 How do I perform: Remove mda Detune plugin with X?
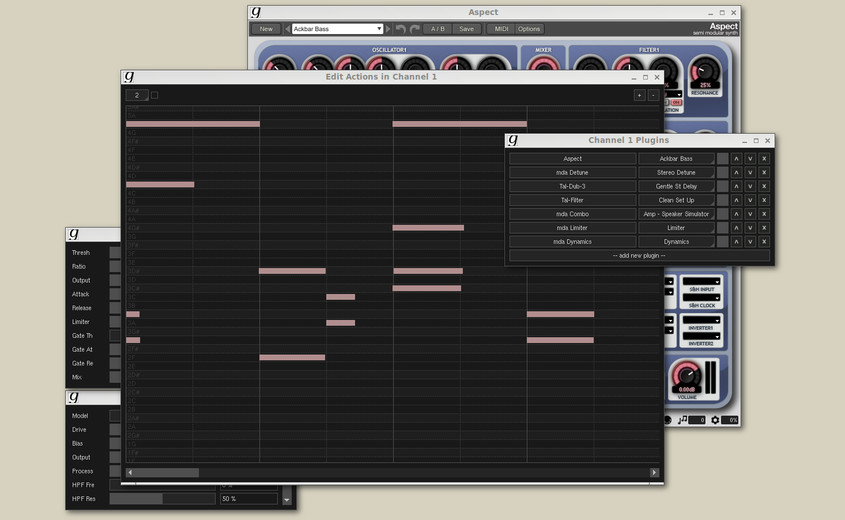(764, 172)
